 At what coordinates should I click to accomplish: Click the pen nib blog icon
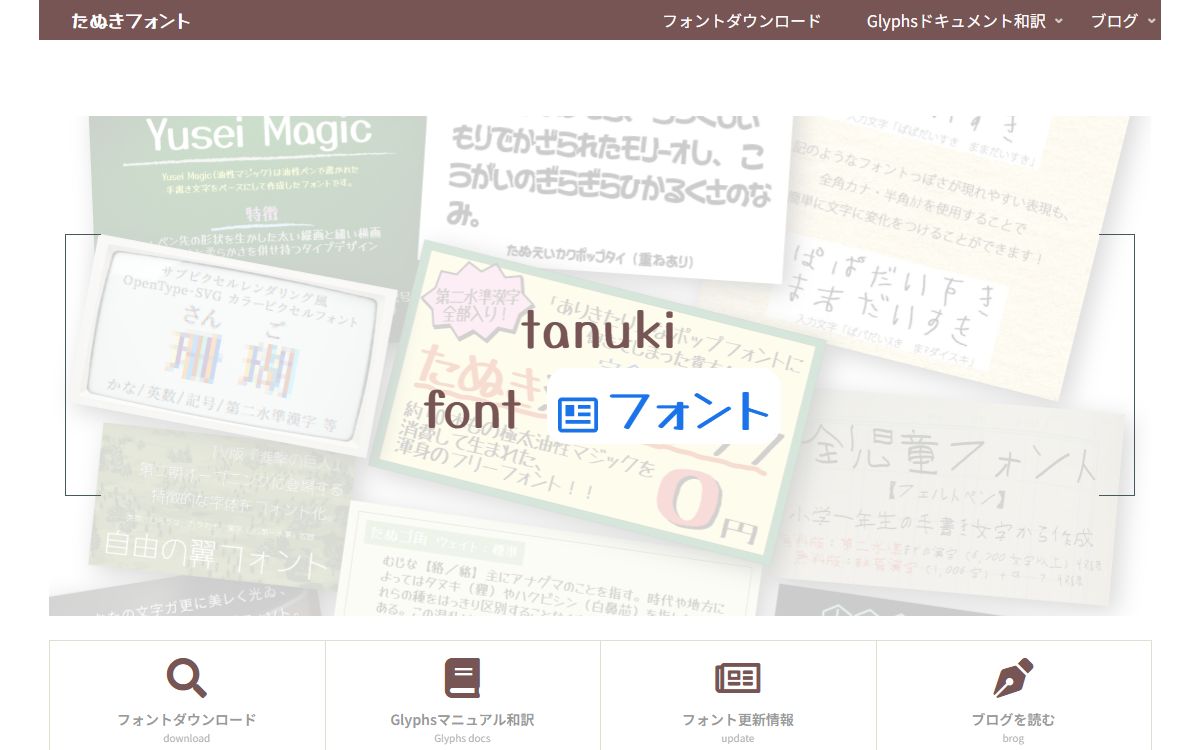click(1013, 678)
